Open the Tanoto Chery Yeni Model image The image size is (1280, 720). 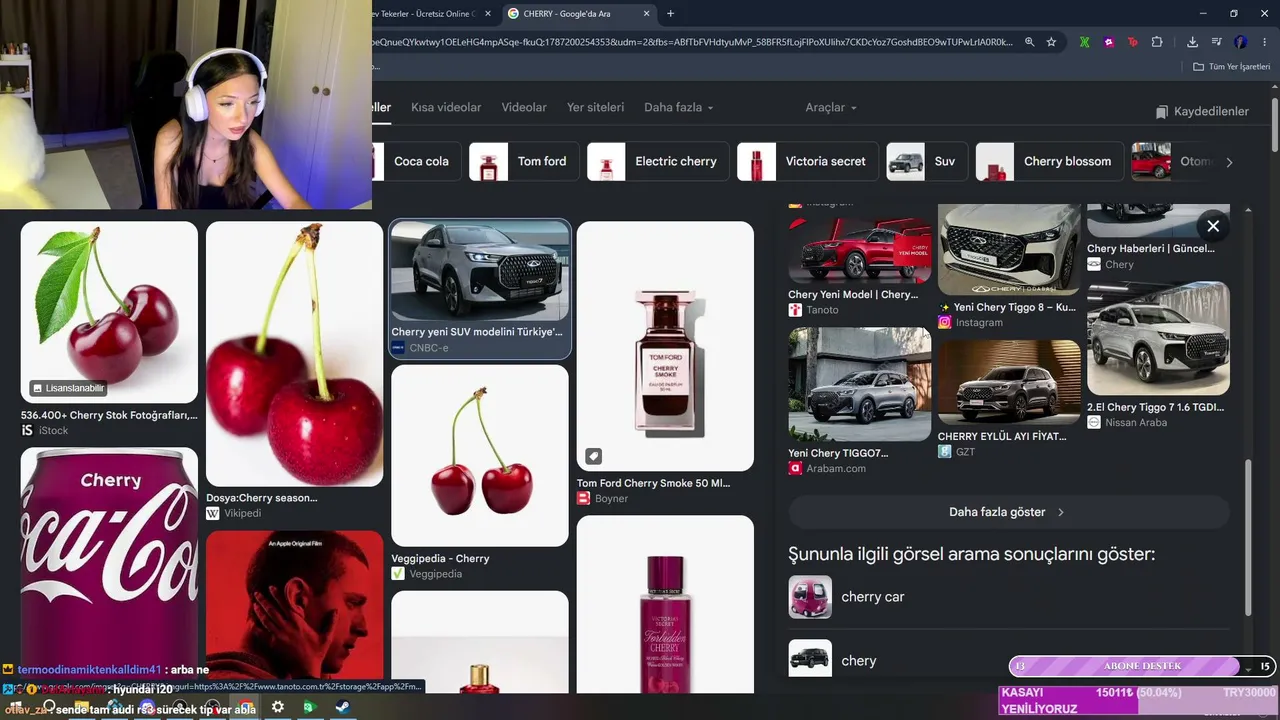pyautogui.click(x=860, y=250)
